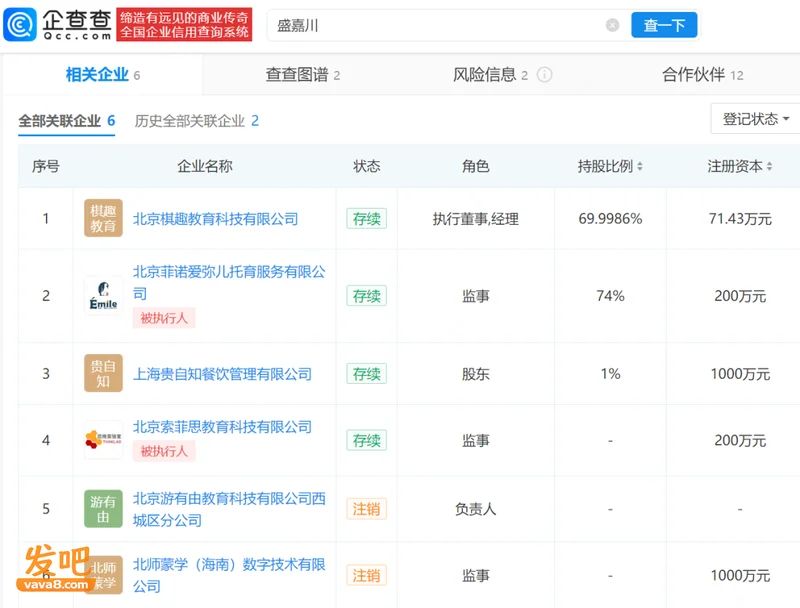Click 注销 status badge for 北京游有由
The width and height of the screenshot is (800, 608).
coord(366,509)
